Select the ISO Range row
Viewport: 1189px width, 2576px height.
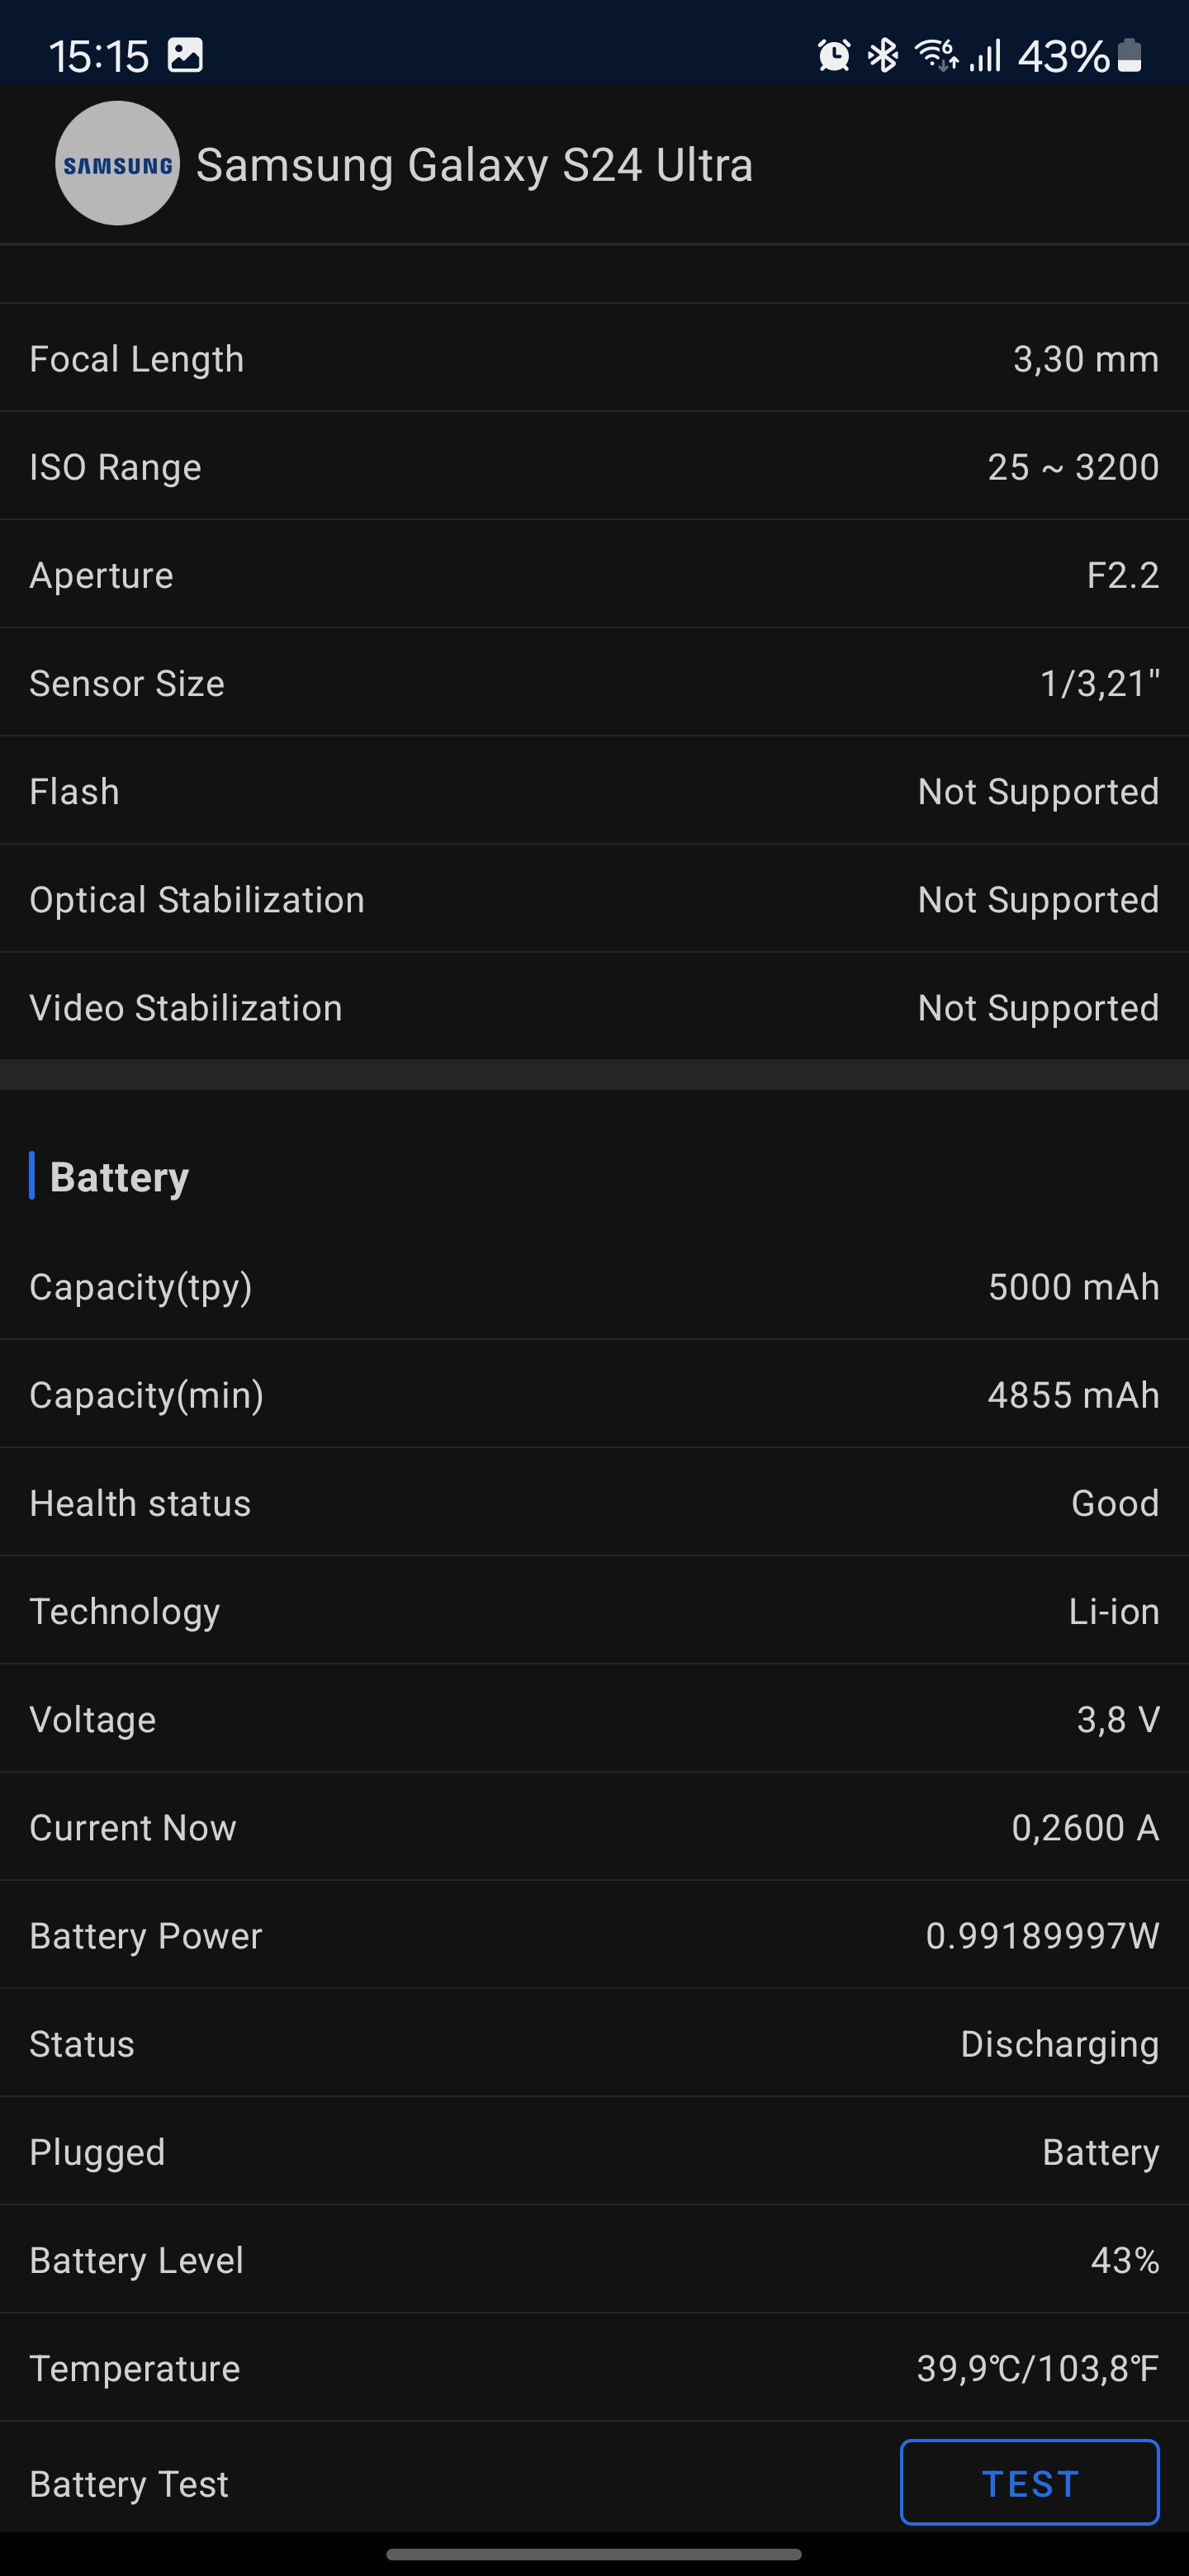tap(594, 467)
